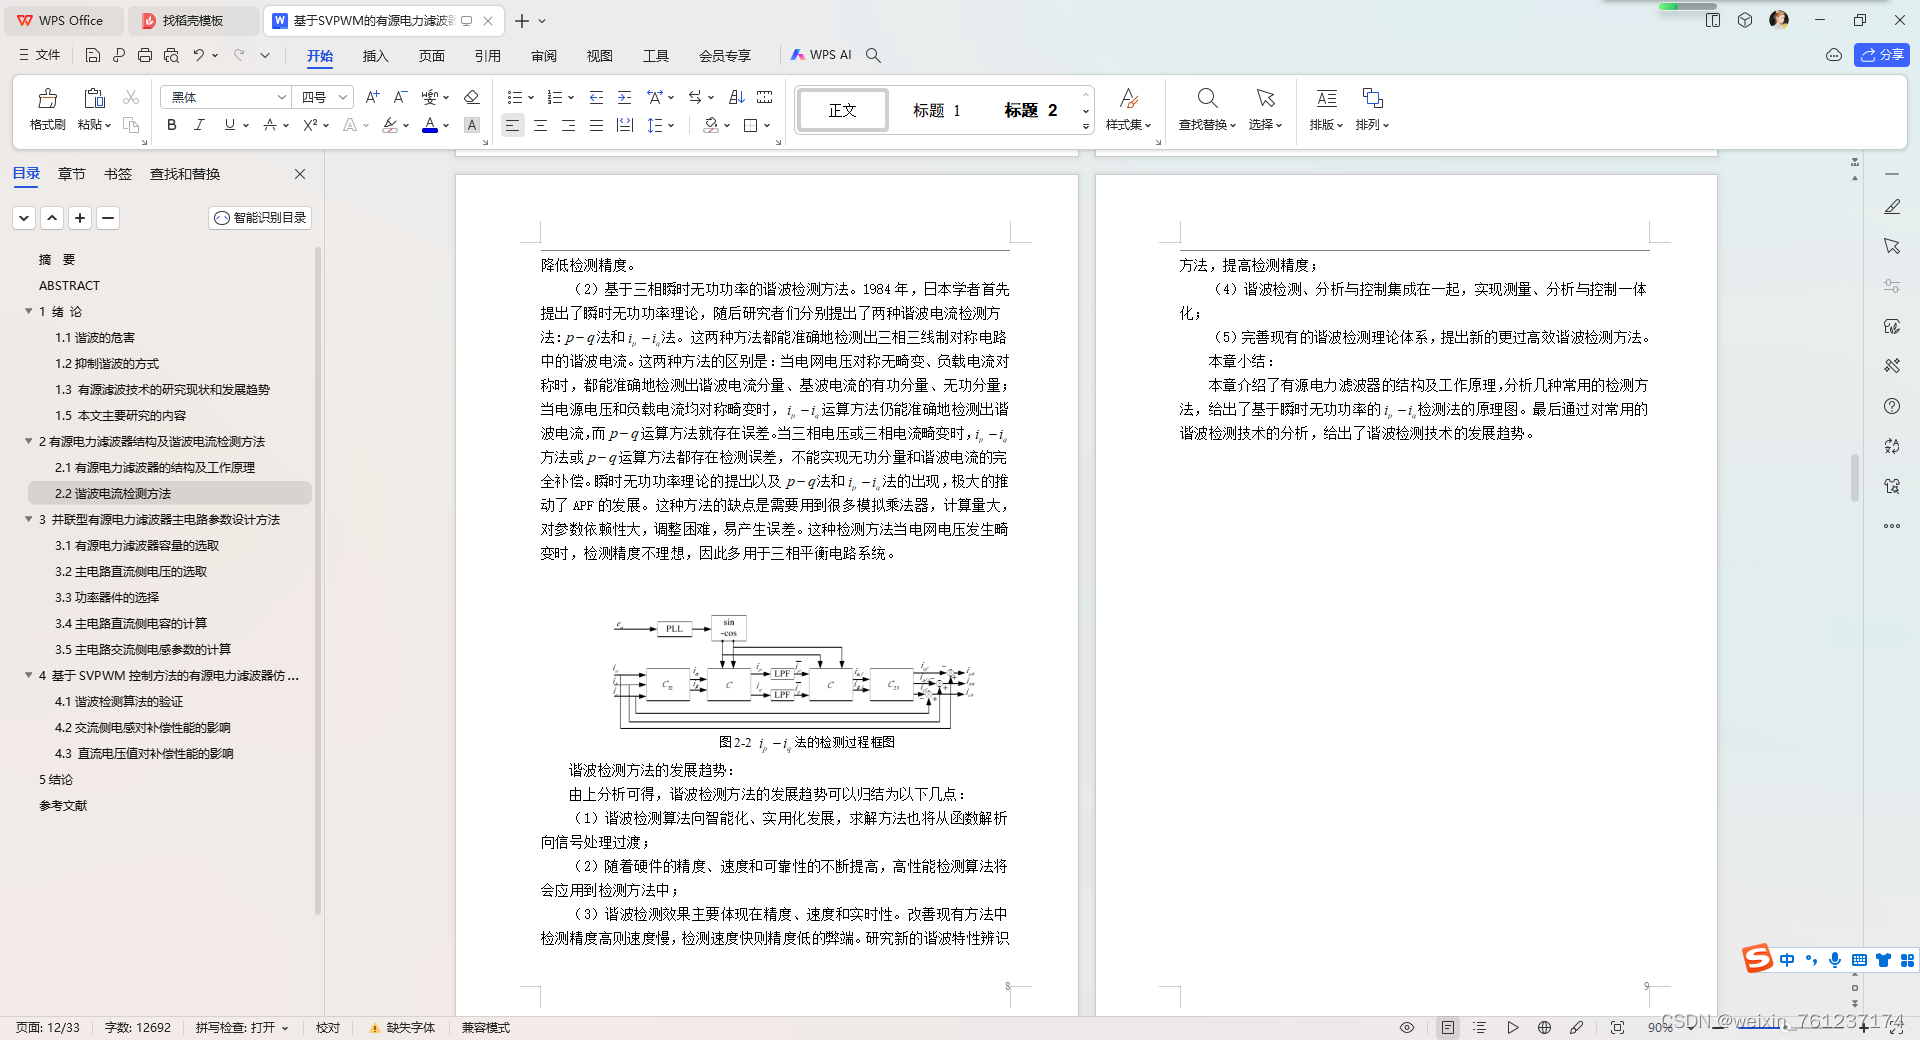Click the decrease indent icon
This screenshot has height=1040, width=1920.
[x=596, y=97]
